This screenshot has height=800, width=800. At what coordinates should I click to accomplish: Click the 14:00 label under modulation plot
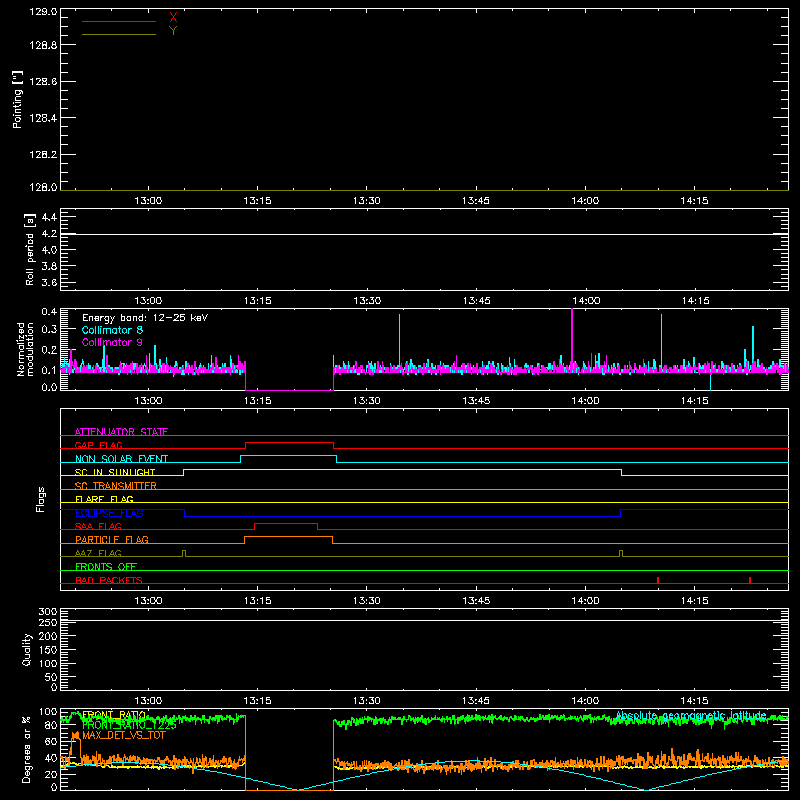tap(585, 401)
